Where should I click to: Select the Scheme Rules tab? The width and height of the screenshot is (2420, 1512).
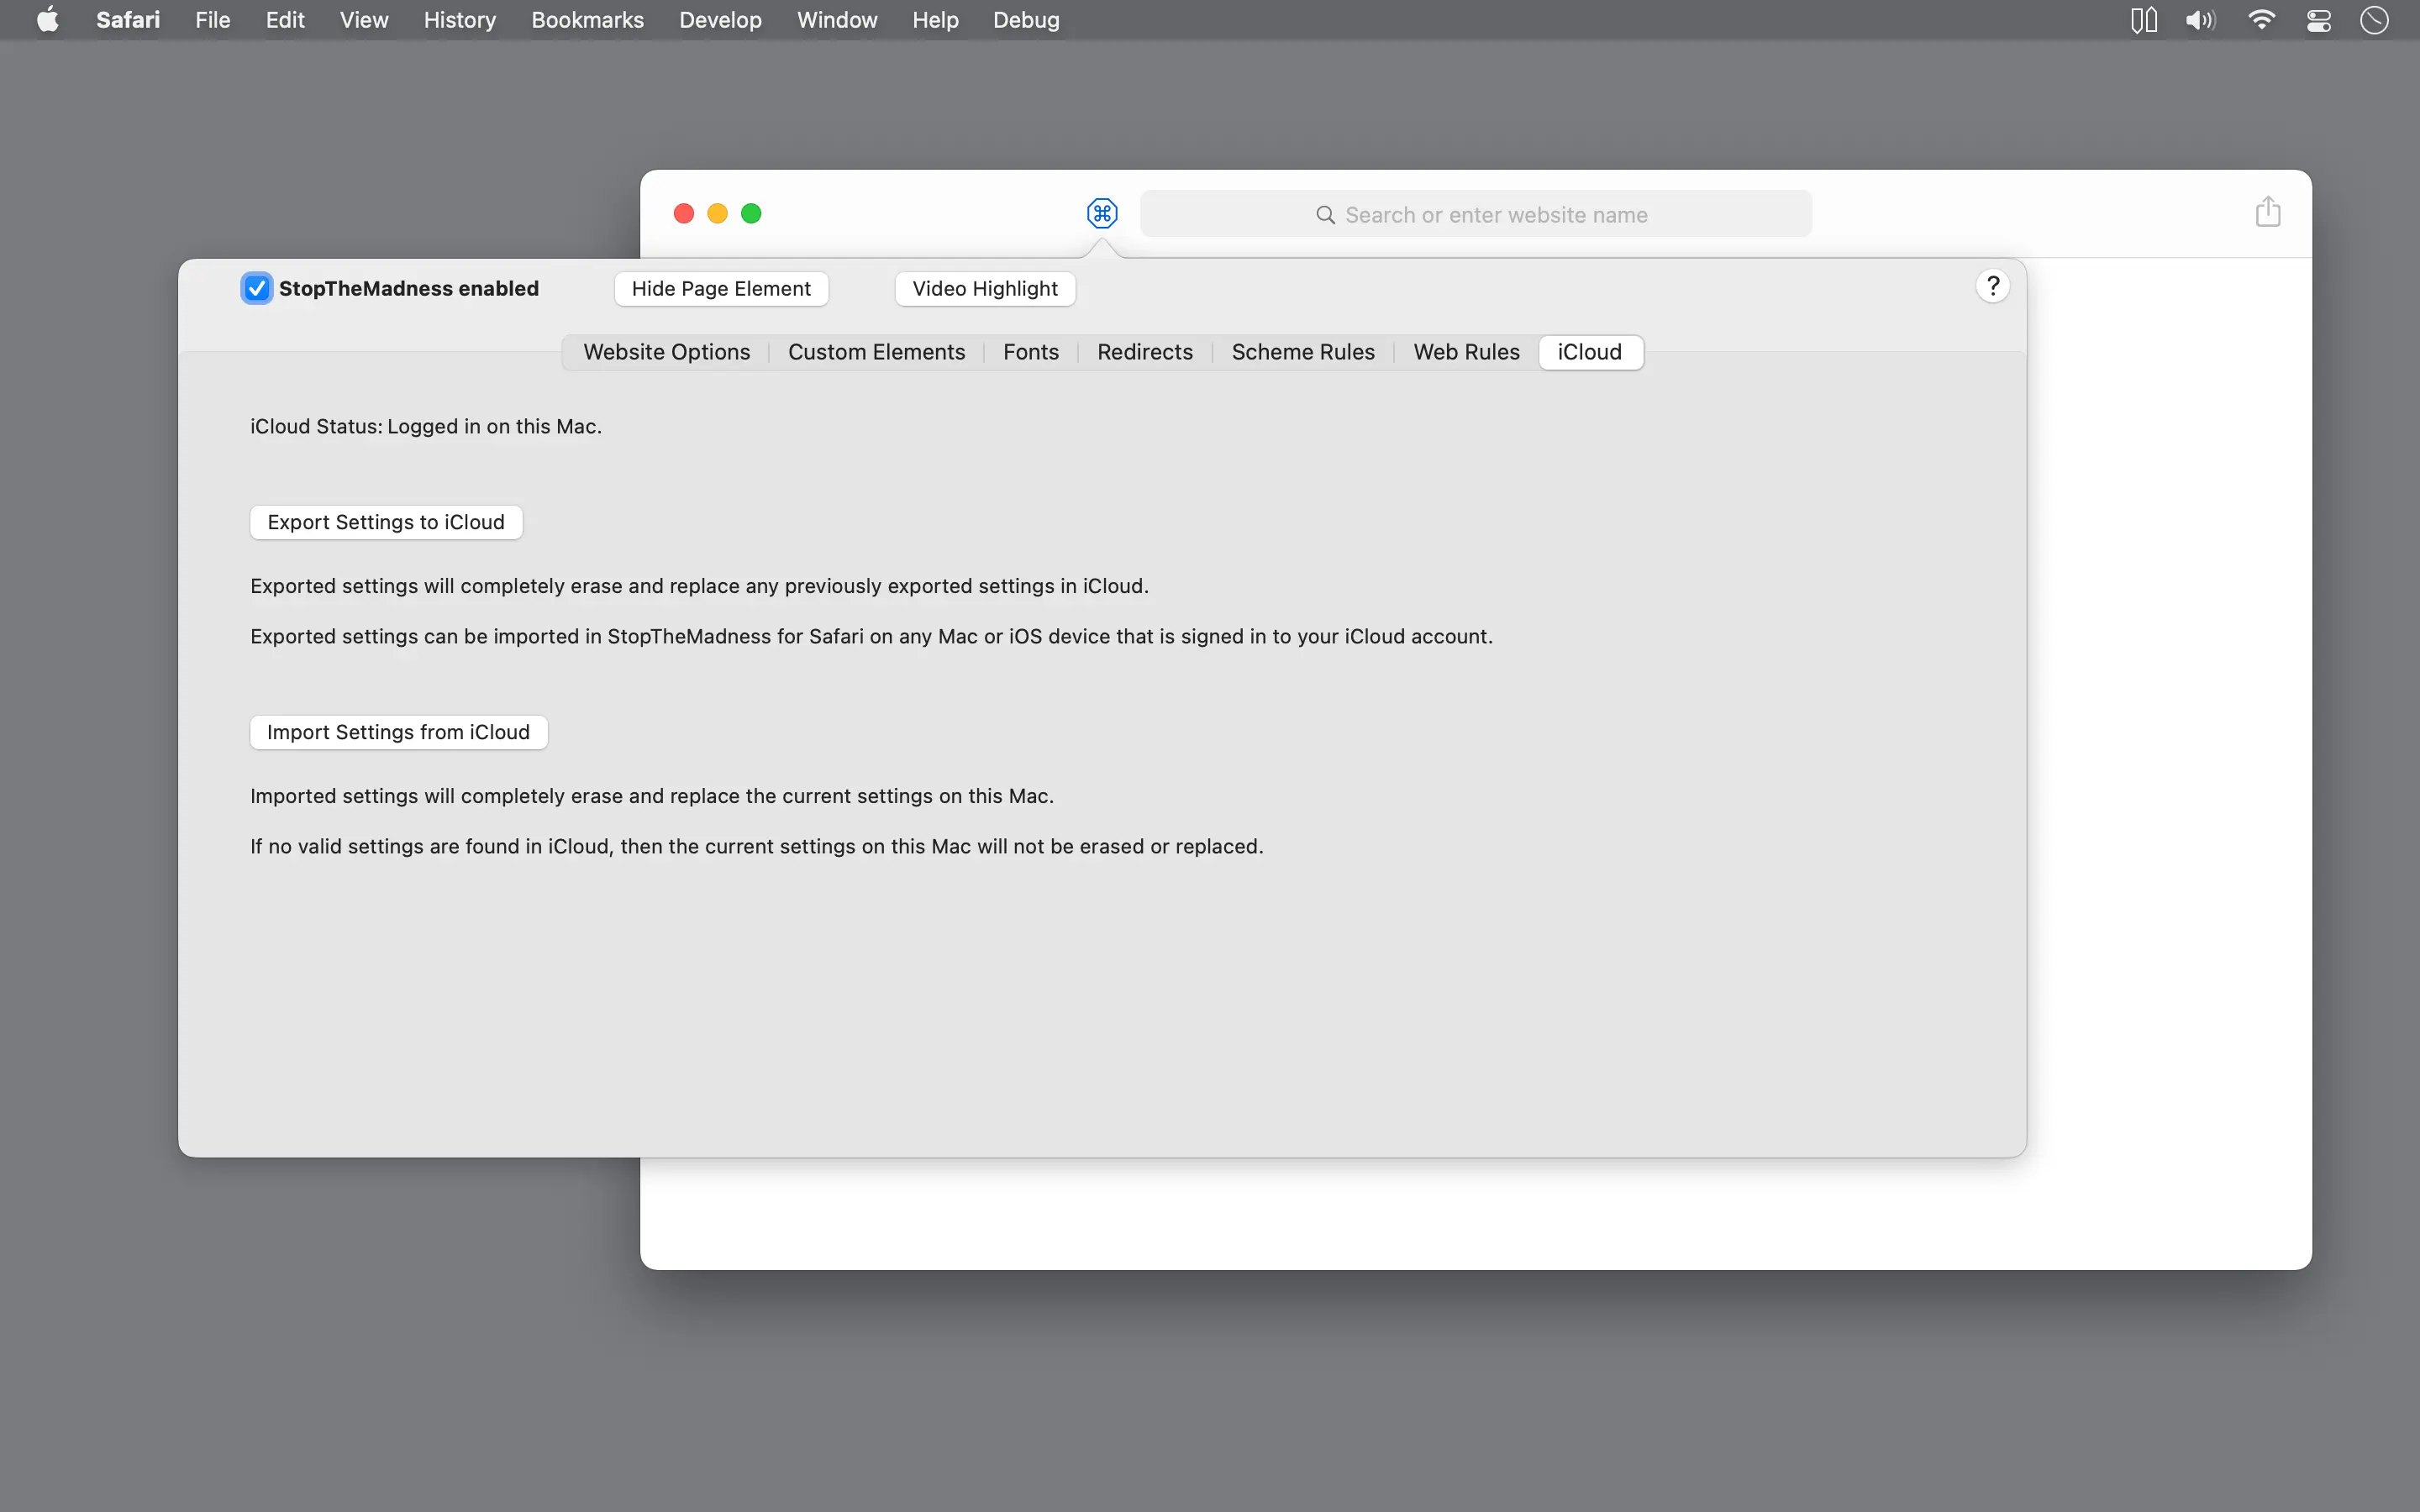pos(1302,352)
